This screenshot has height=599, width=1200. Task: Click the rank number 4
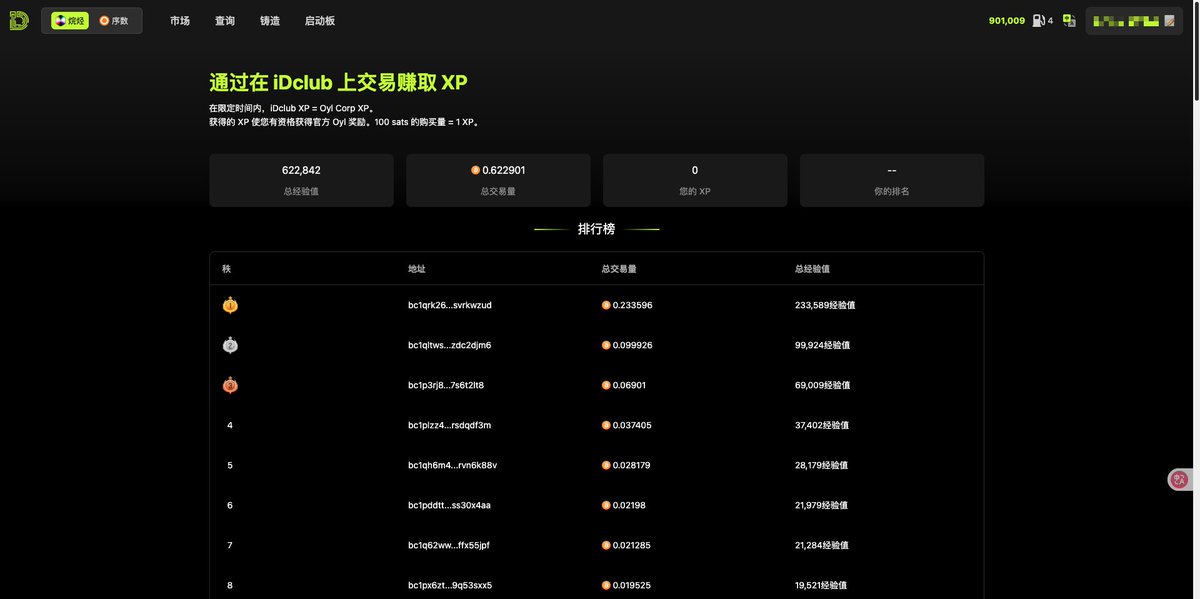pyautogui.click(x=230, y=425)
